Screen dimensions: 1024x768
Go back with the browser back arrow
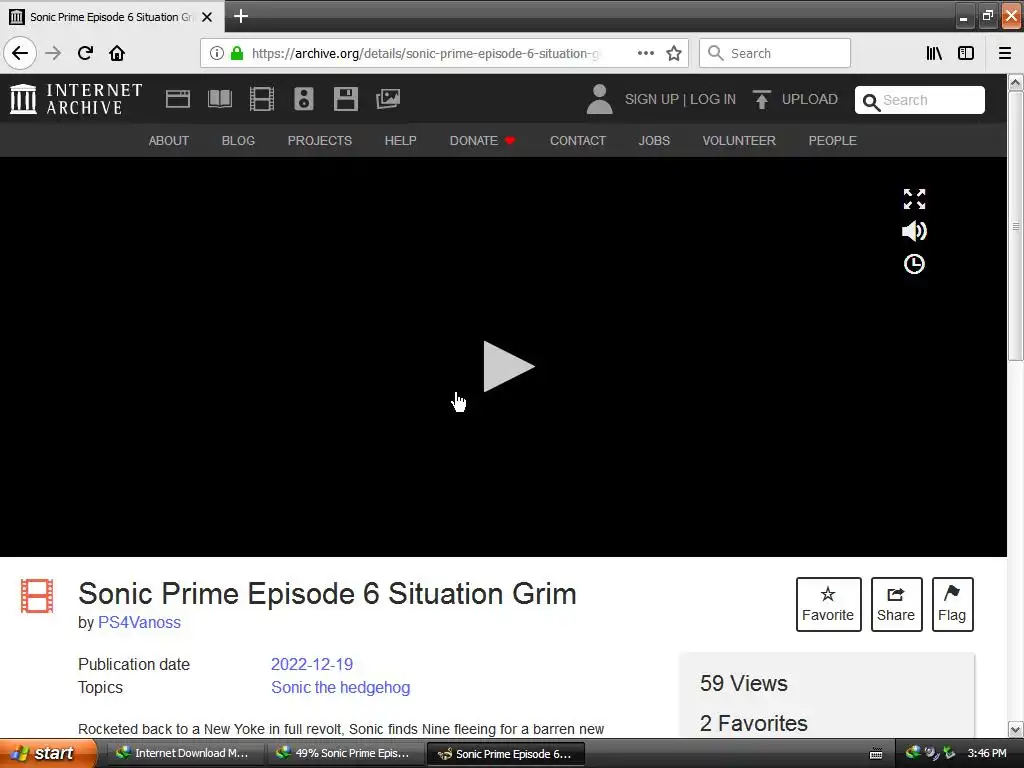pyautogui.click(x=20, y=53)
